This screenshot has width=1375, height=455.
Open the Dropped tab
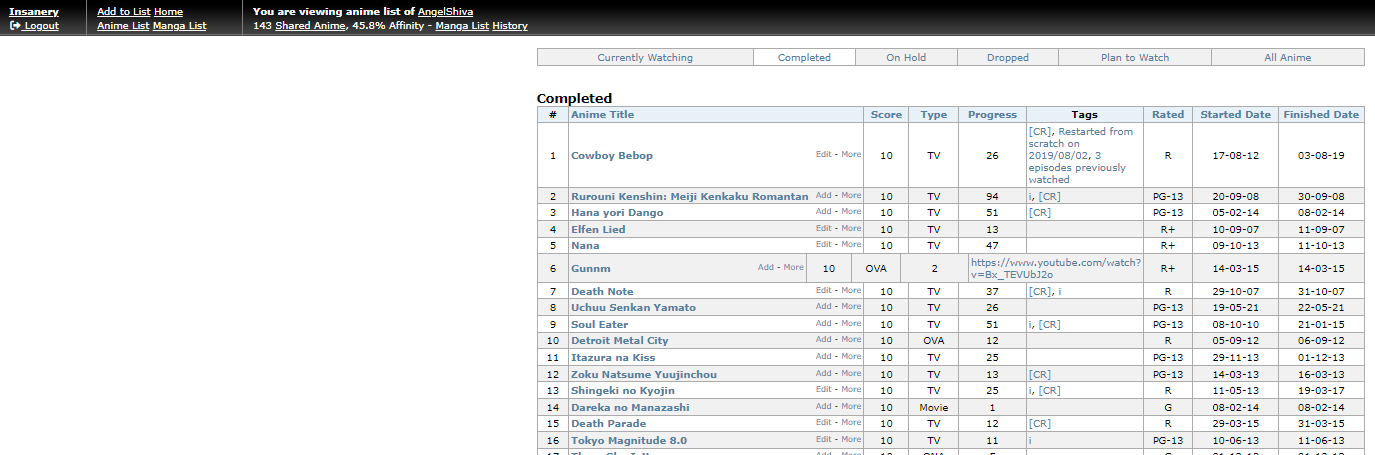tap(1007, 58)
